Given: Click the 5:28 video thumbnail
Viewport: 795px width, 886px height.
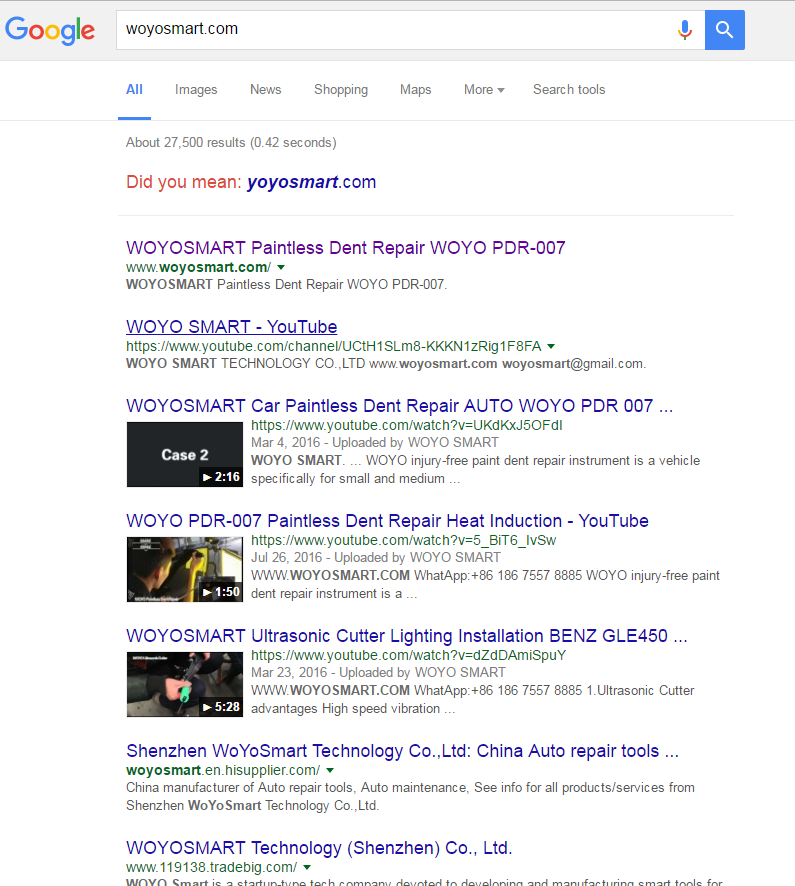Looking at the screenshot, I should [185, 684].
